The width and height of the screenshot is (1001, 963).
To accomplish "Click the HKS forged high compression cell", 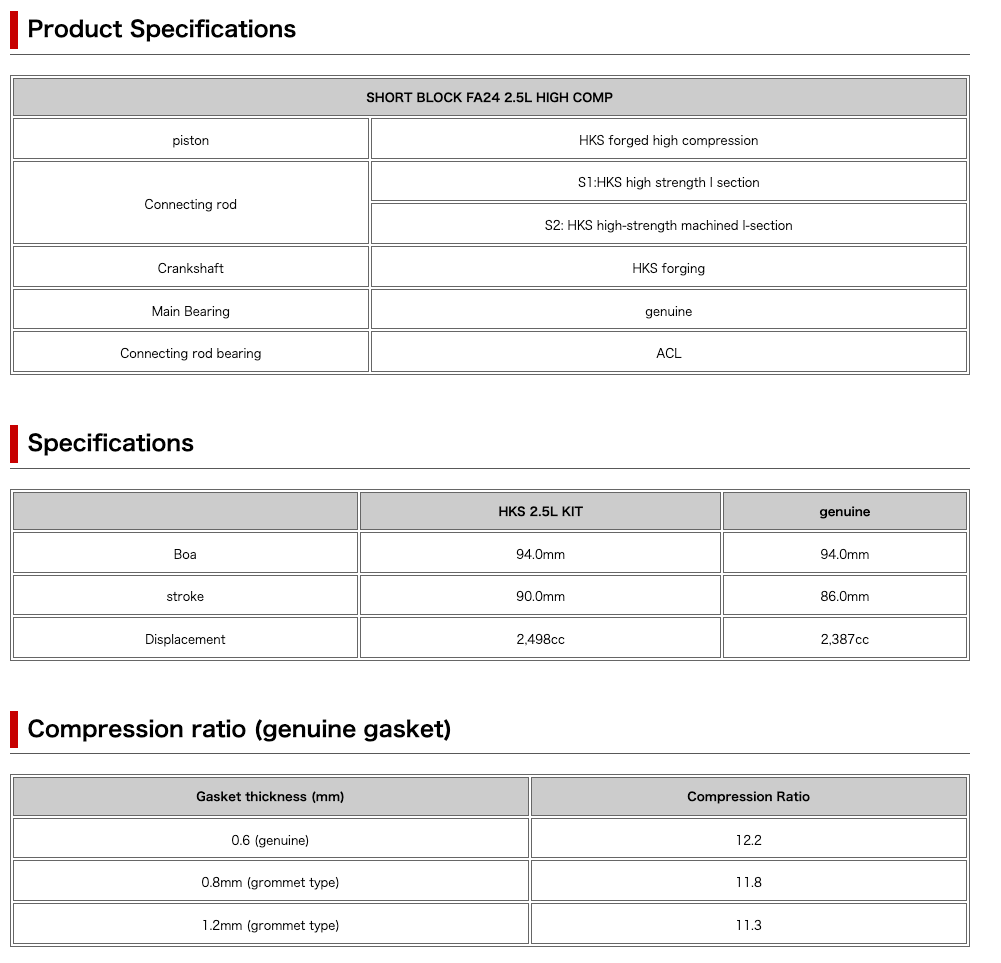I will [668, 140].
